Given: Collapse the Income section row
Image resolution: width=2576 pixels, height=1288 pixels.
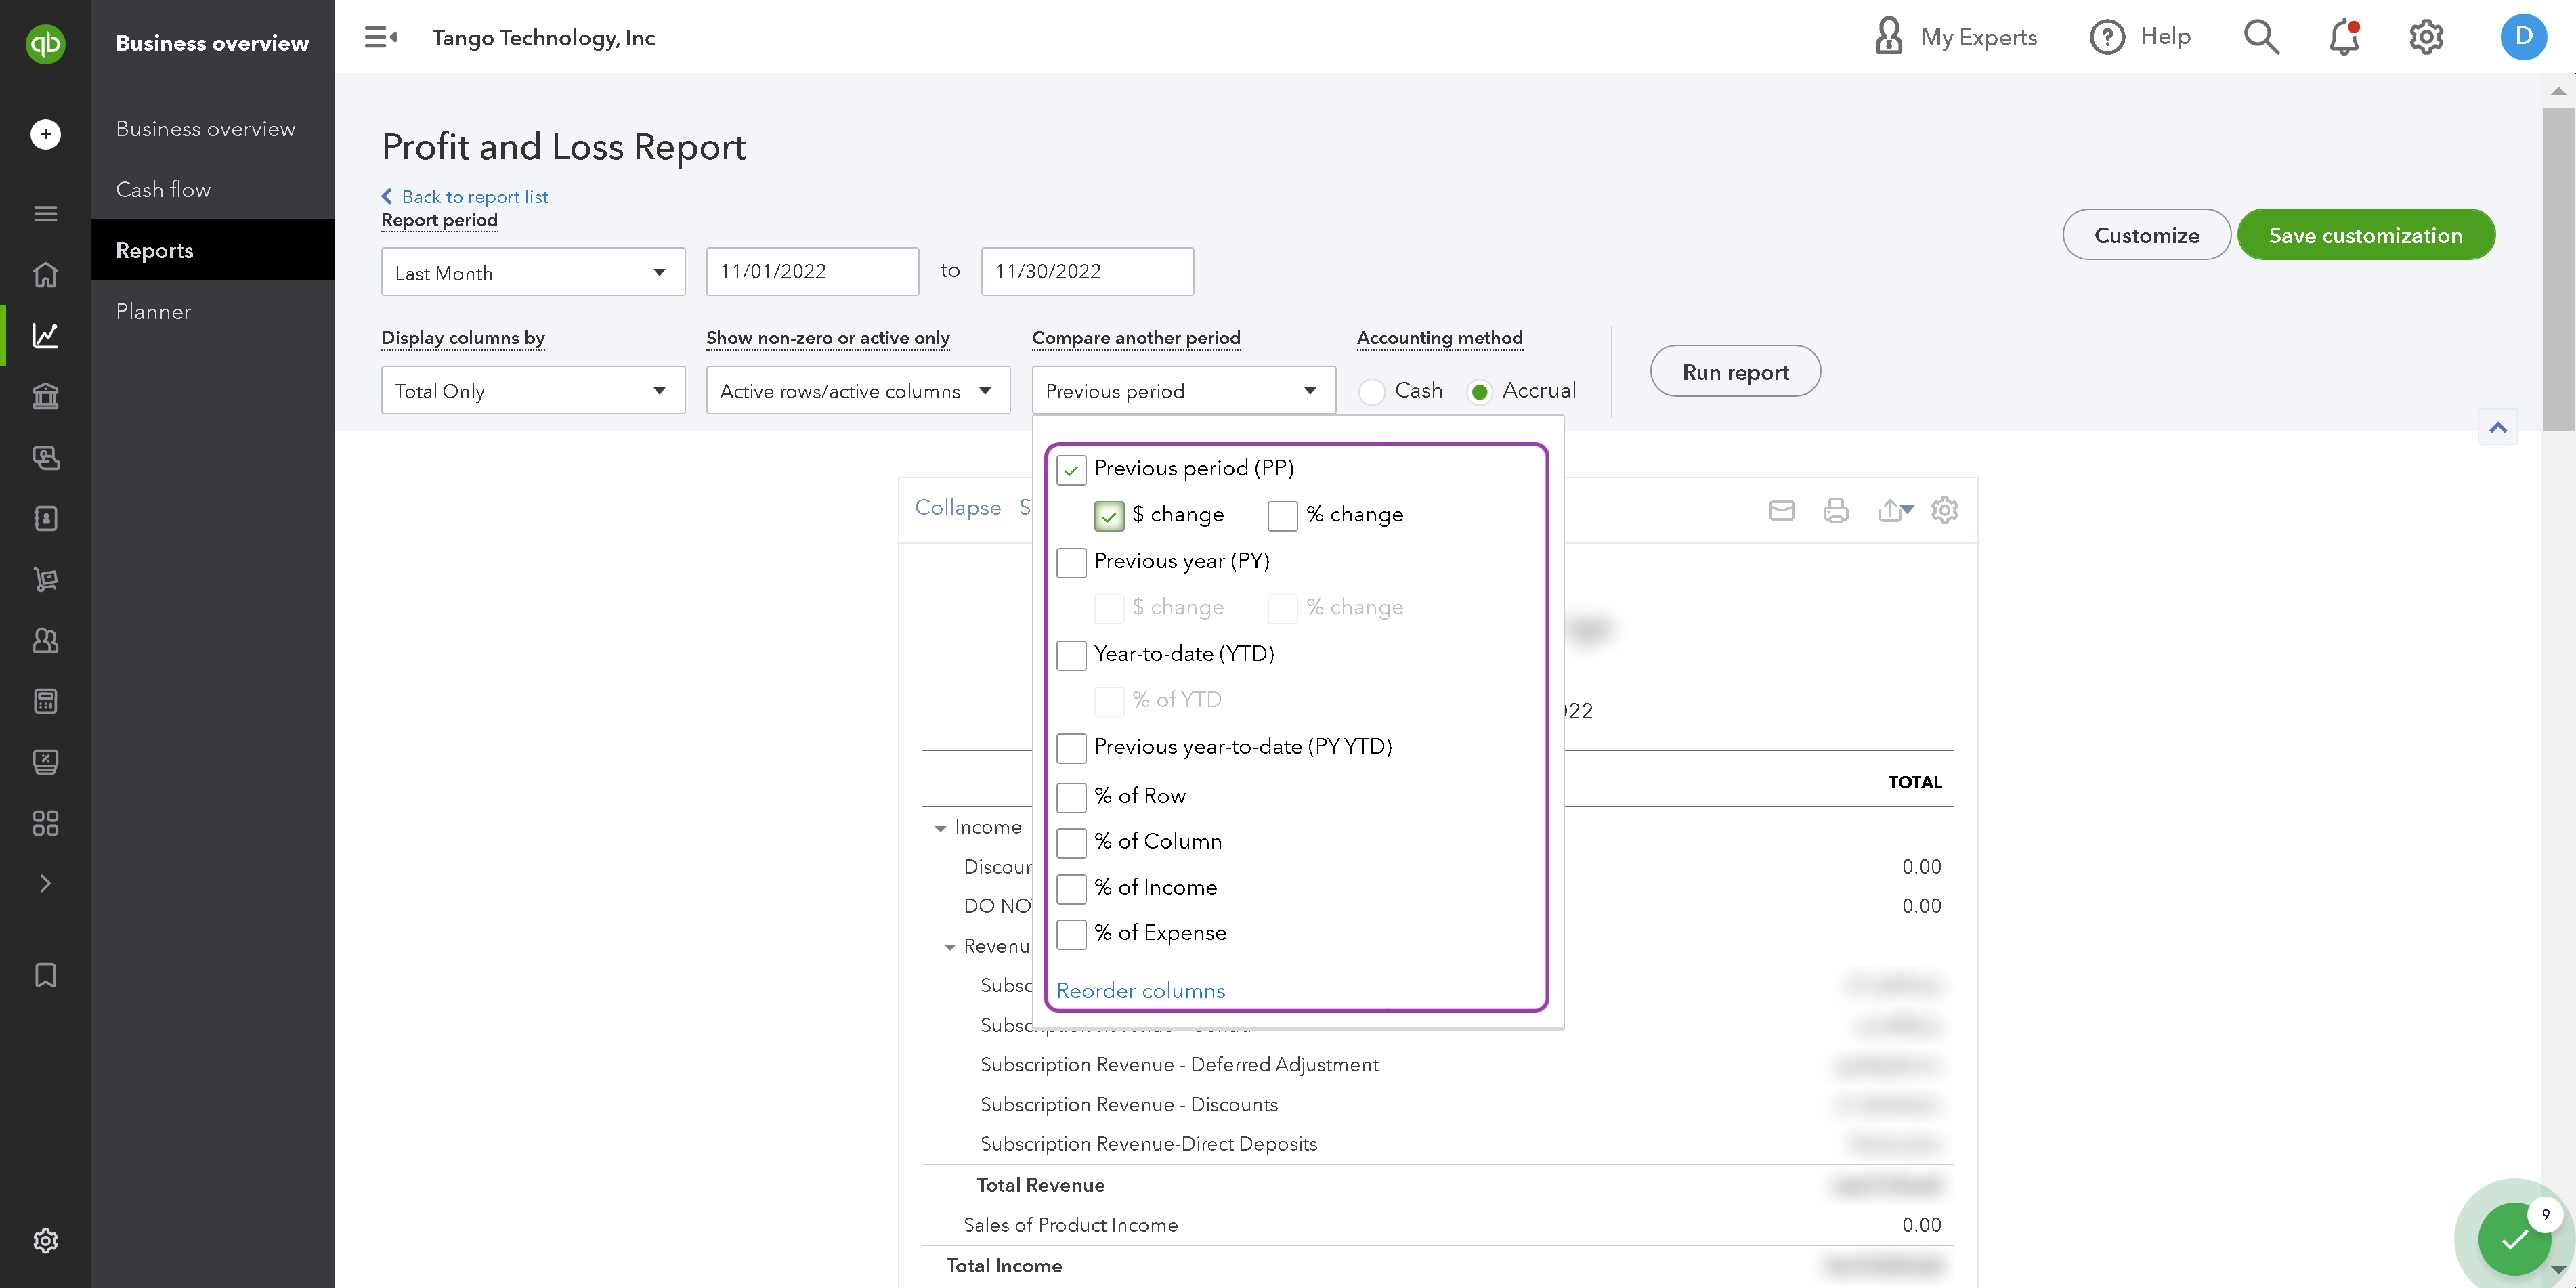Looking at the screenshot, I should [x=940, y=828].
